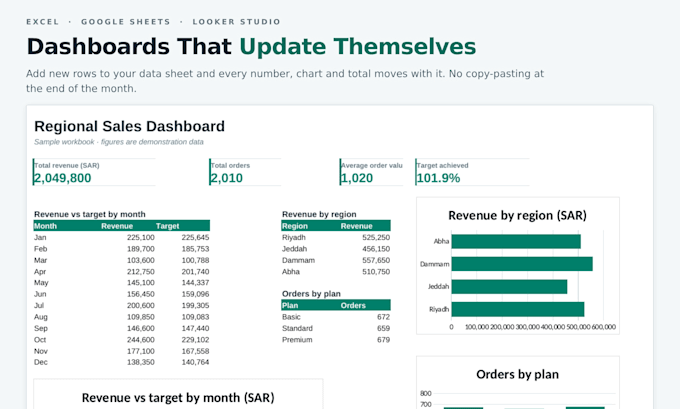Click the Riyadh bar in the region chart
680x409 pixels.
coord(518,309)
